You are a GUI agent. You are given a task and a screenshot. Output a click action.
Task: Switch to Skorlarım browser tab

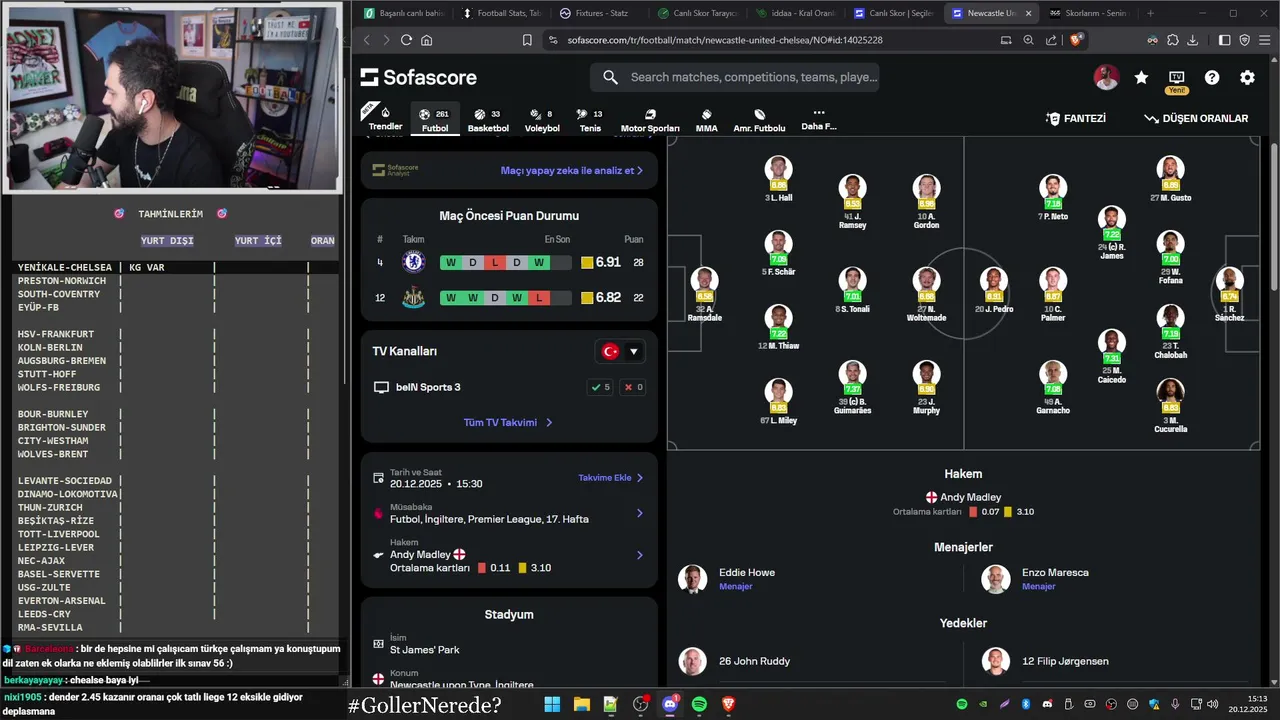1088,13
